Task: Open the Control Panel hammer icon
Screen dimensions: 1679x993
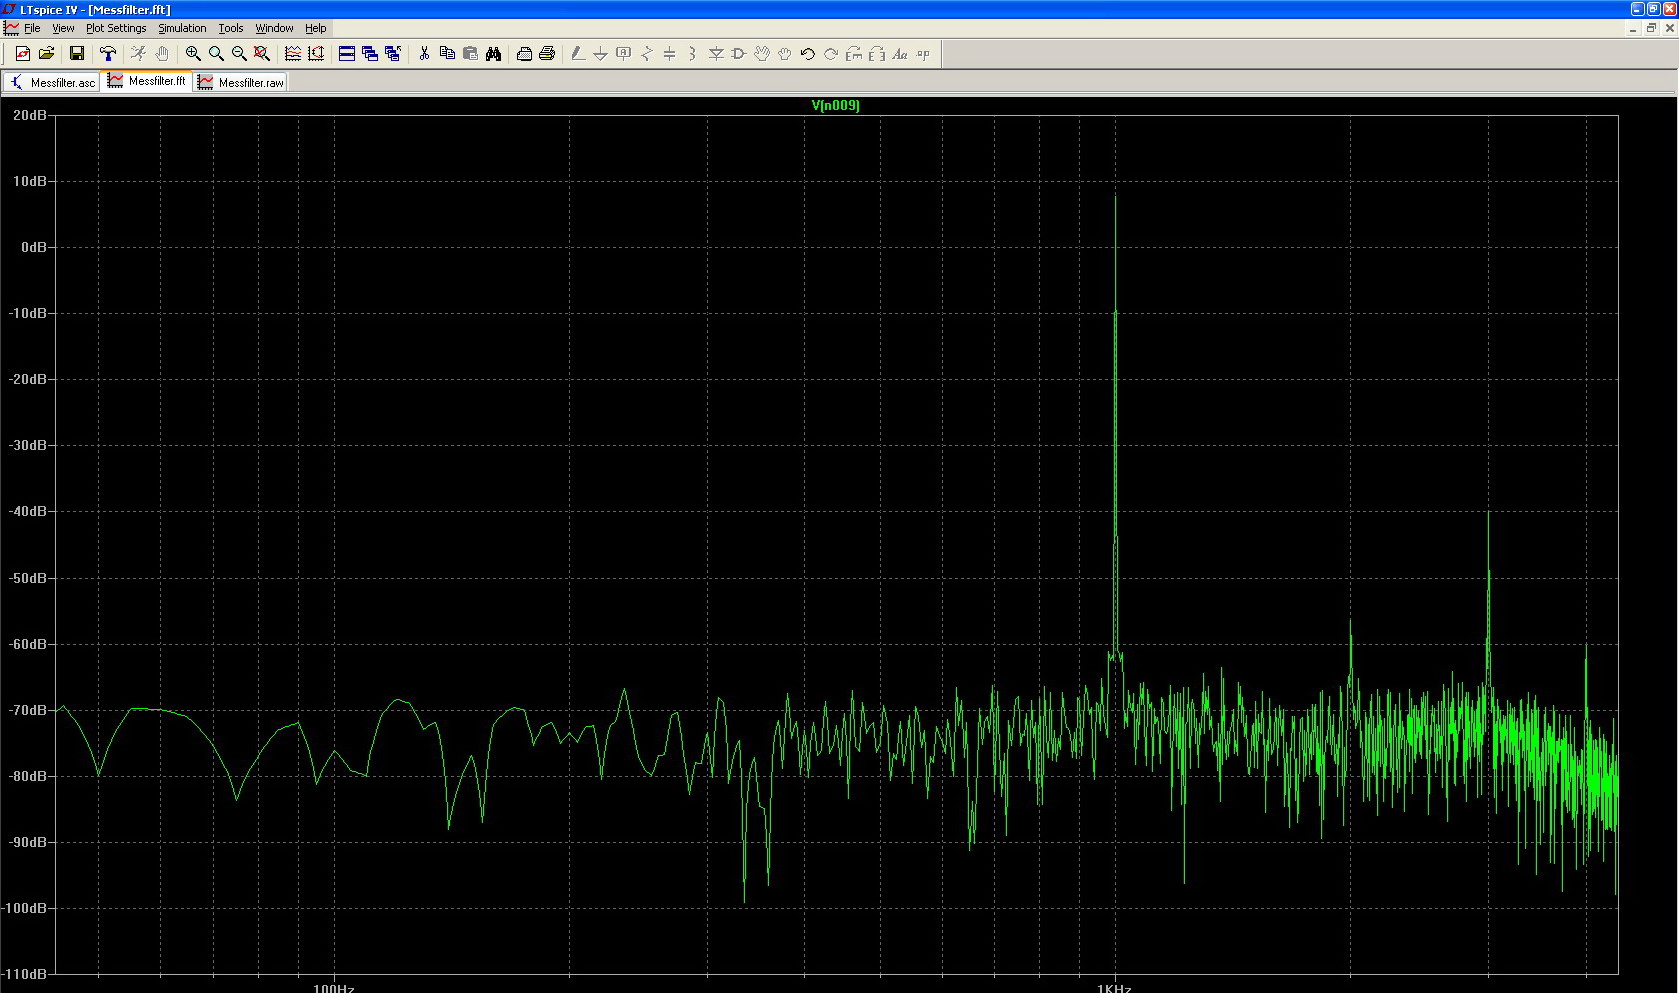Action: coord(108,54)
